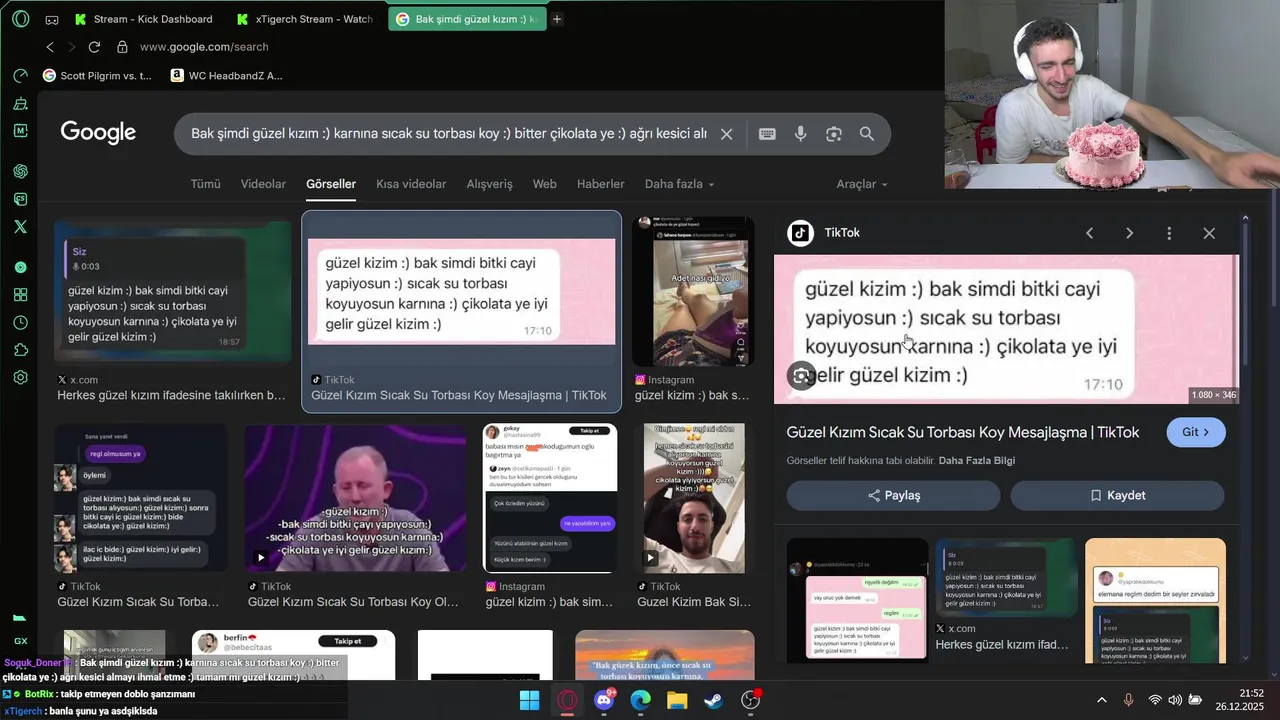The width and height of the screenshot is (1280, 720).
Task: Switch to the Videolar tab
Action: [263, 184]
